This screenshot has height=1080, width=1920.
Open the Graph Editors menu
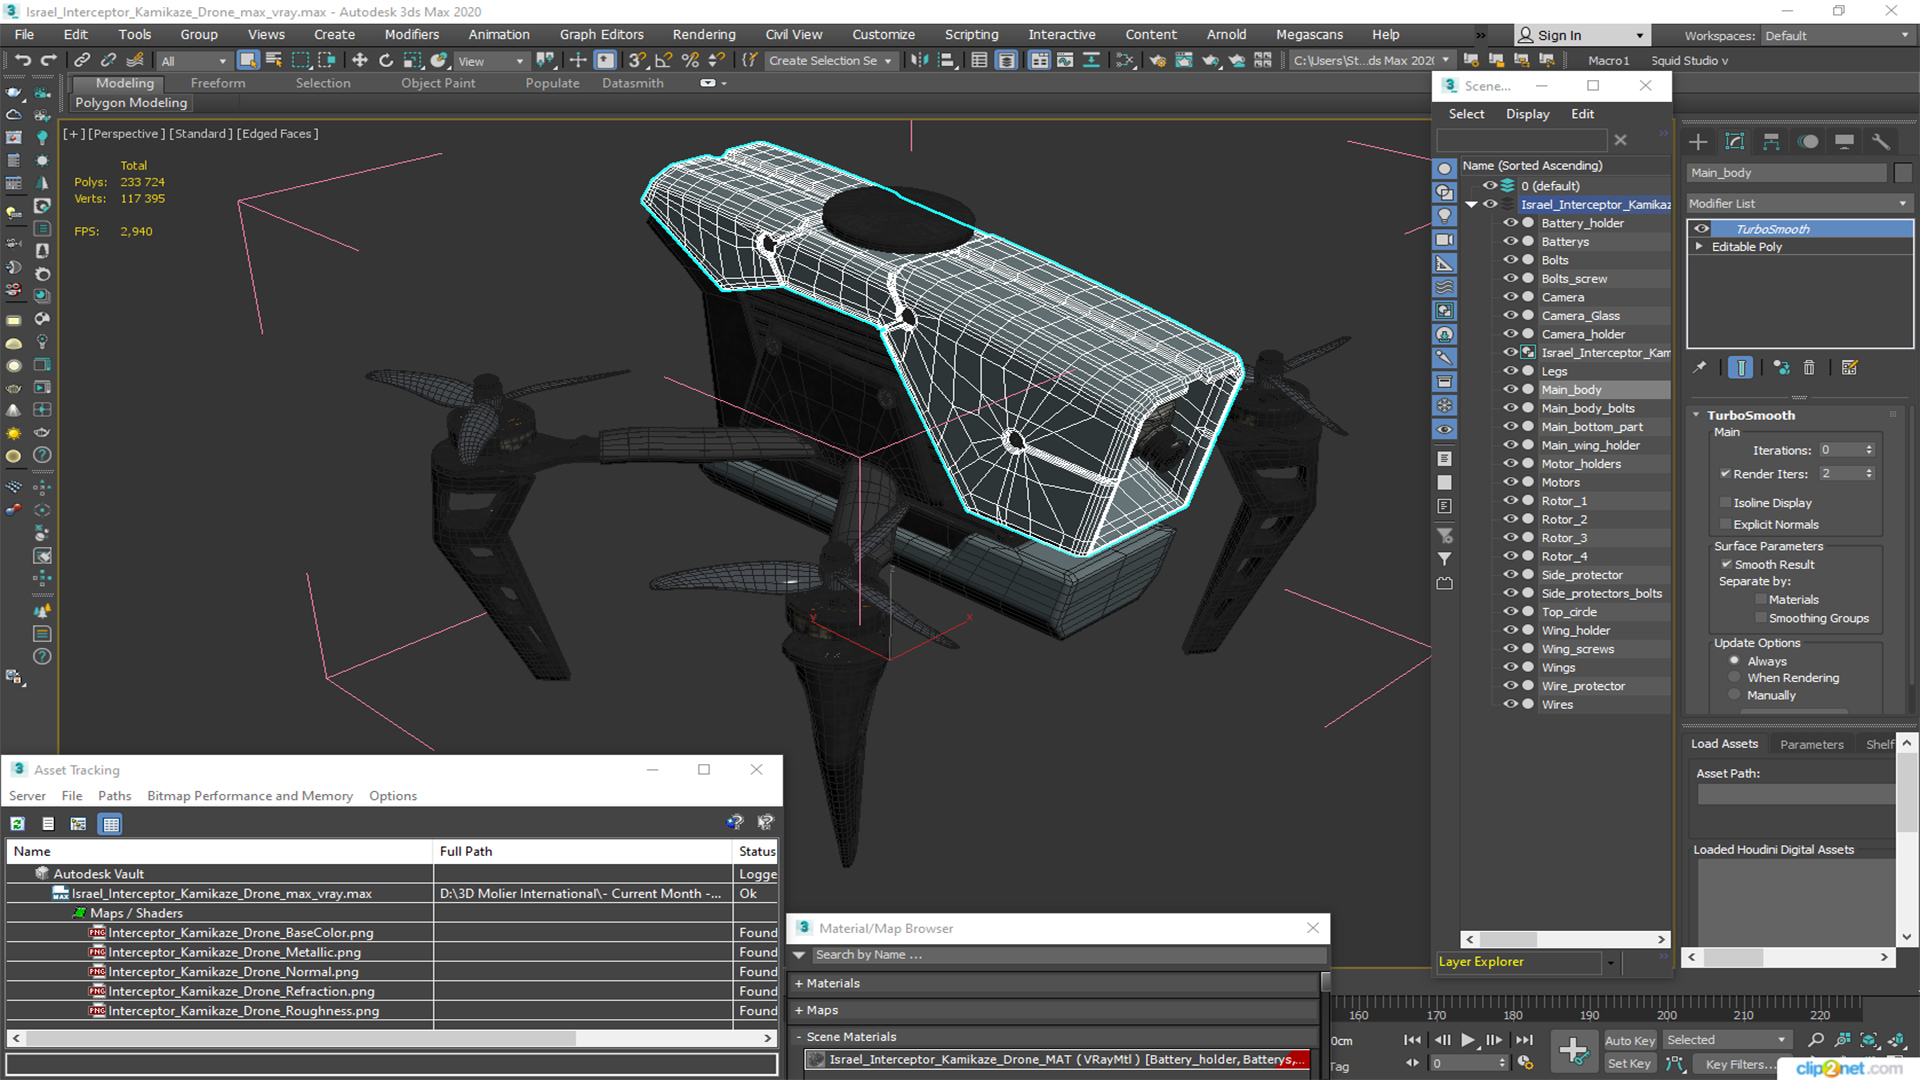[x=601, y=34]
